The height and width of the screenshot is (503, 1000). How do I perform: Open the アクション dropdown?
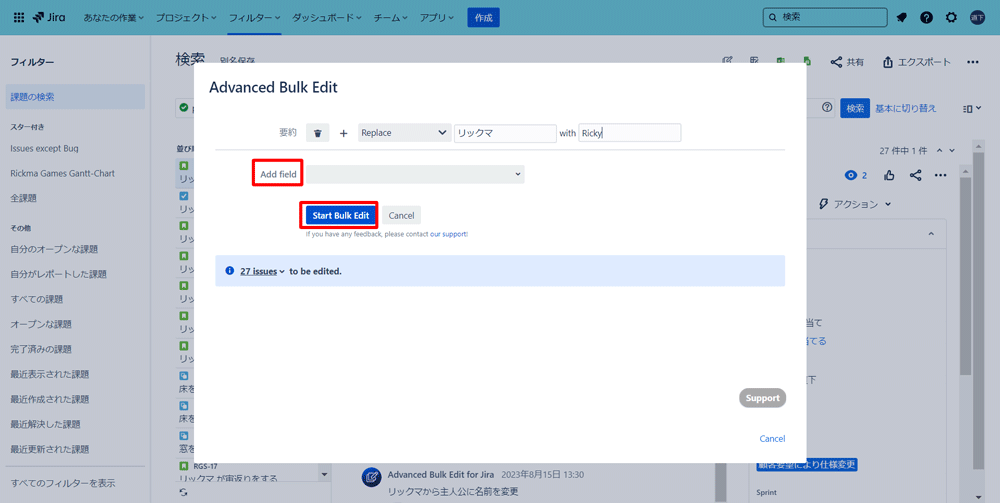pos(855,204)
